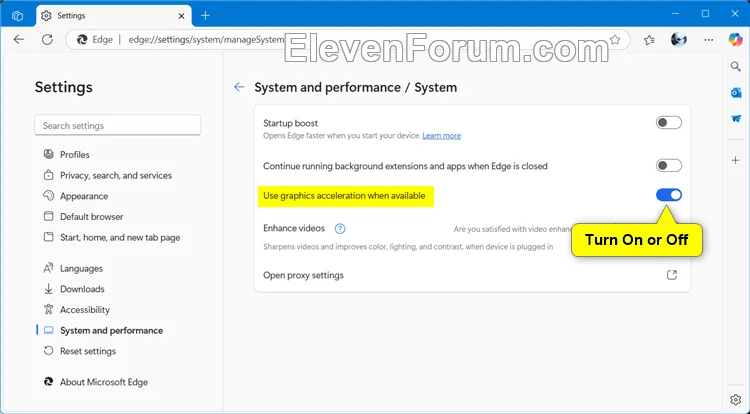The image size is (750, 414).
Task: Click back arrow beside System and performance
Action: point(239,87)
